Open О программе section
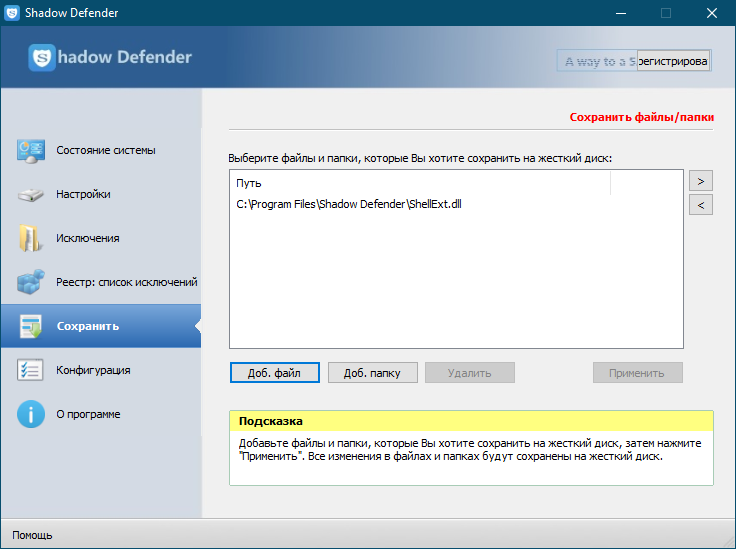 tap(88, 414)
